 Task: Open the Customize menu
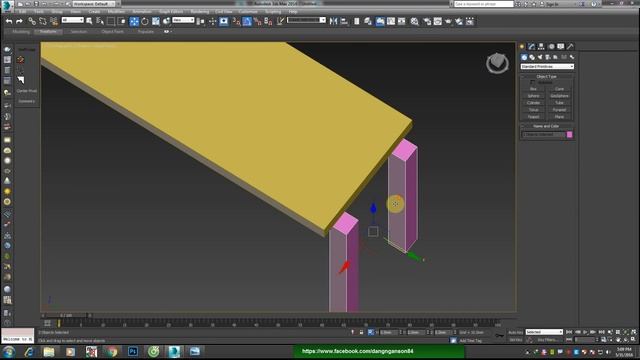(248, 11)
